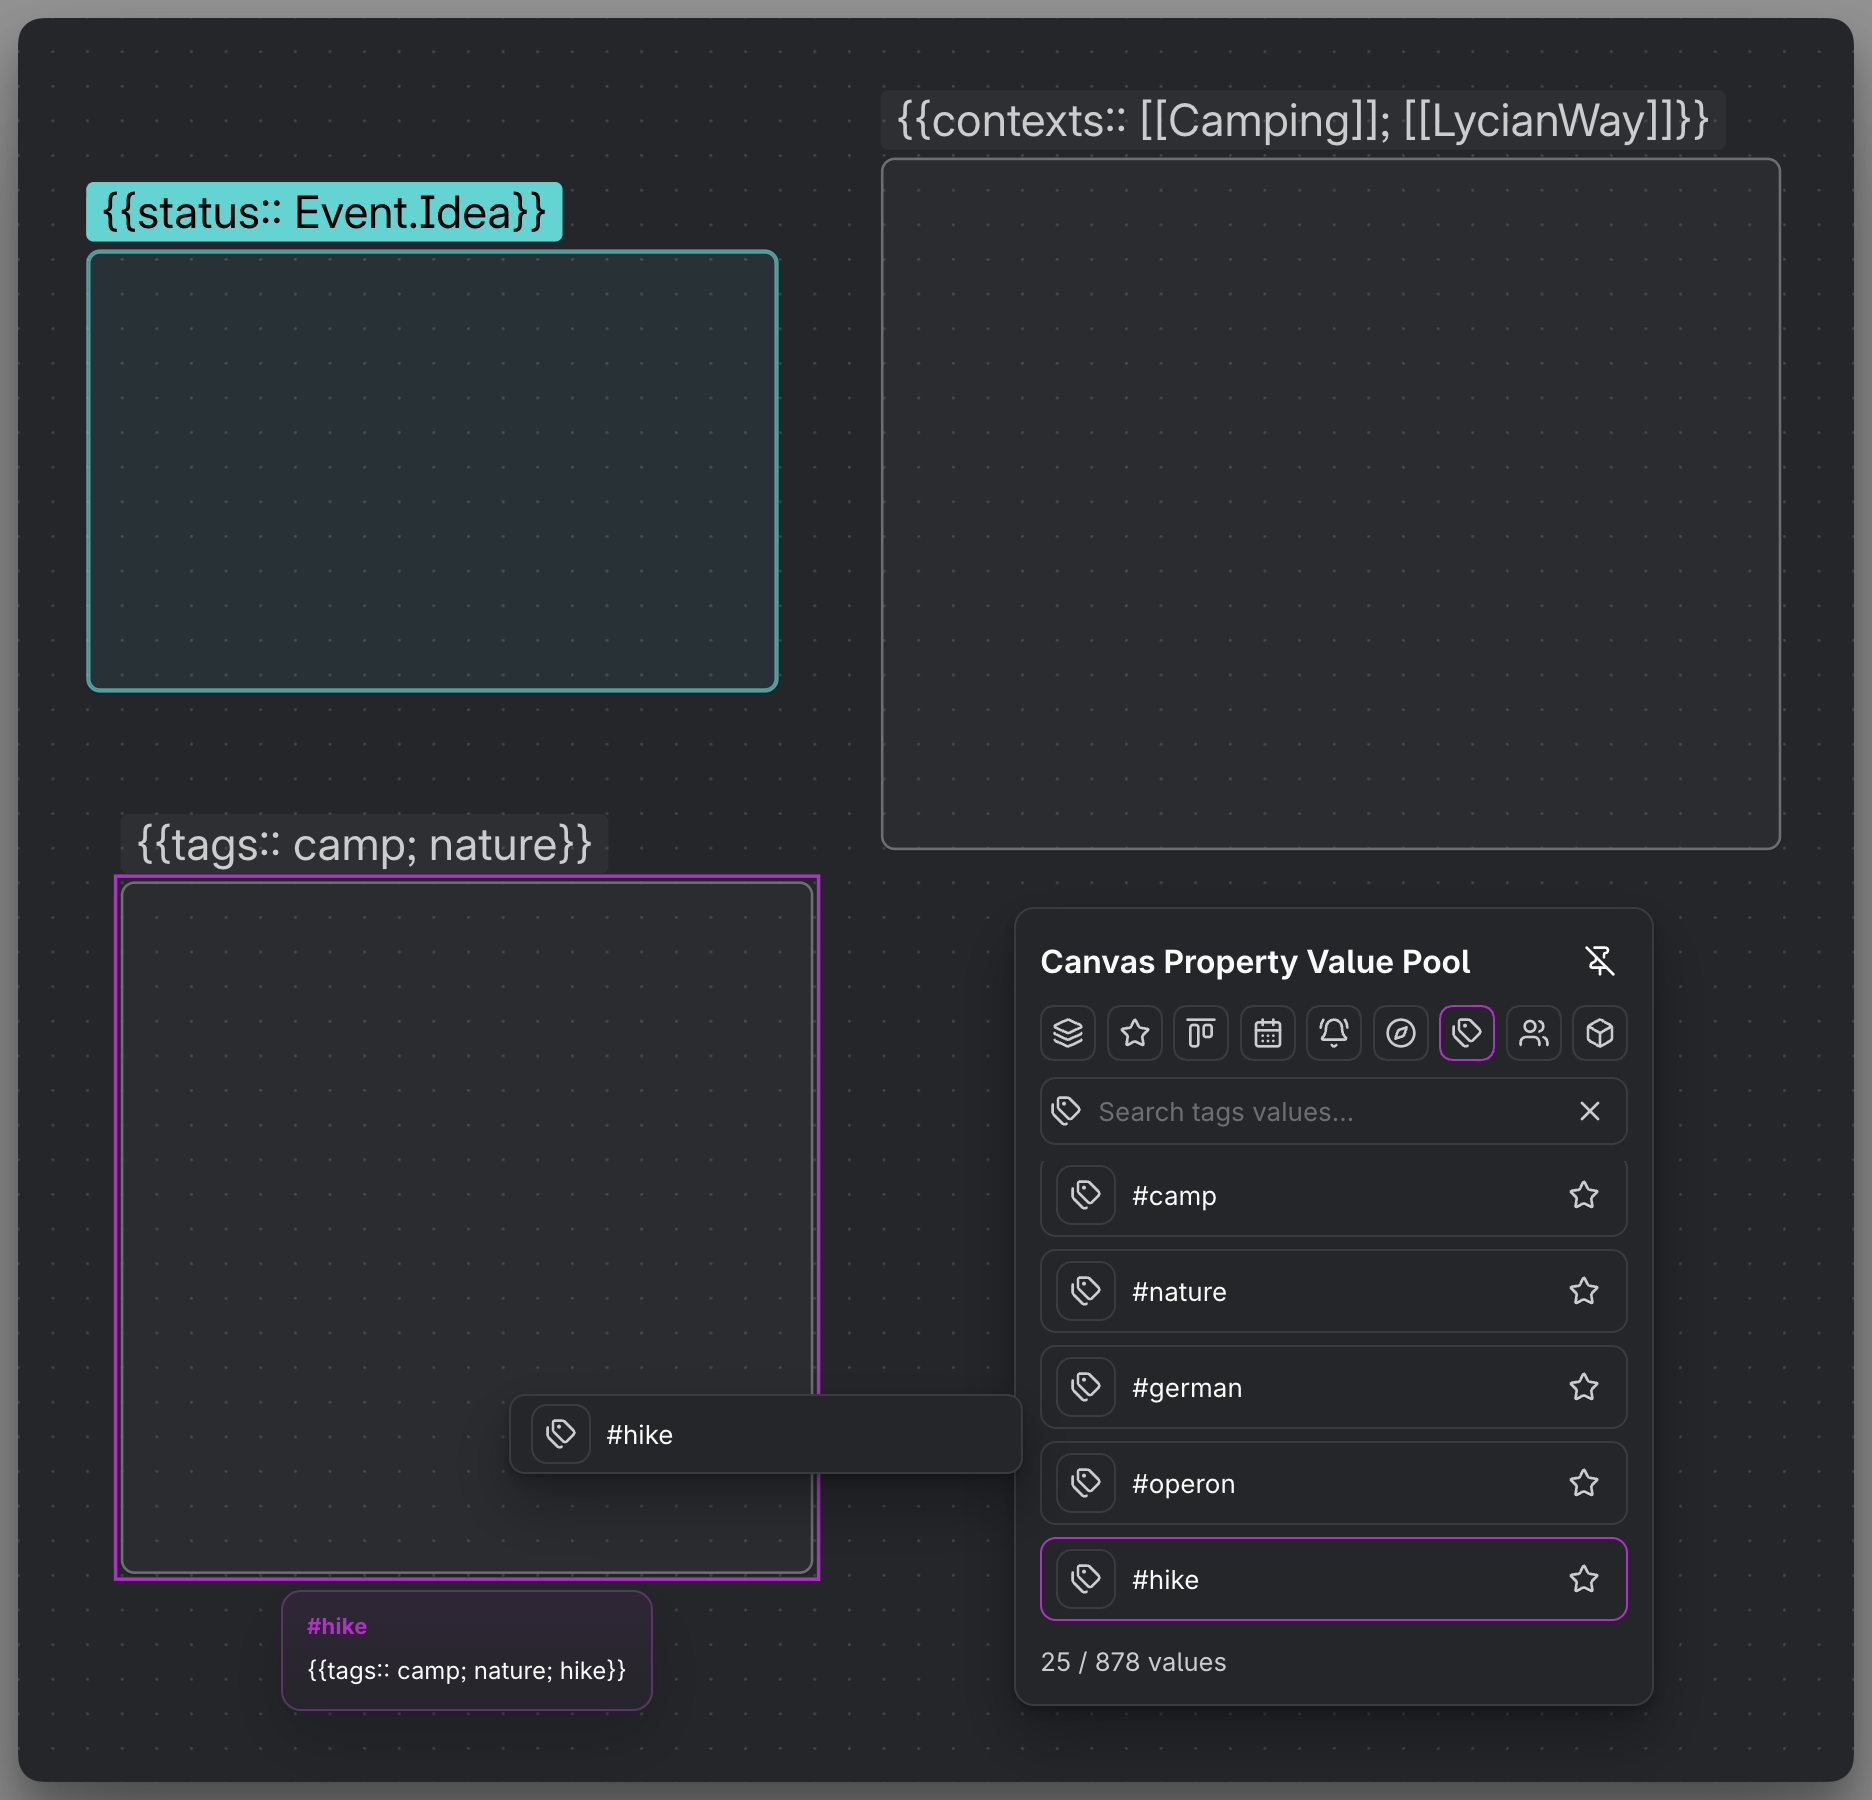
Task: Select the #hike value in the pool list
Action: click(x=1165, y=1580)
